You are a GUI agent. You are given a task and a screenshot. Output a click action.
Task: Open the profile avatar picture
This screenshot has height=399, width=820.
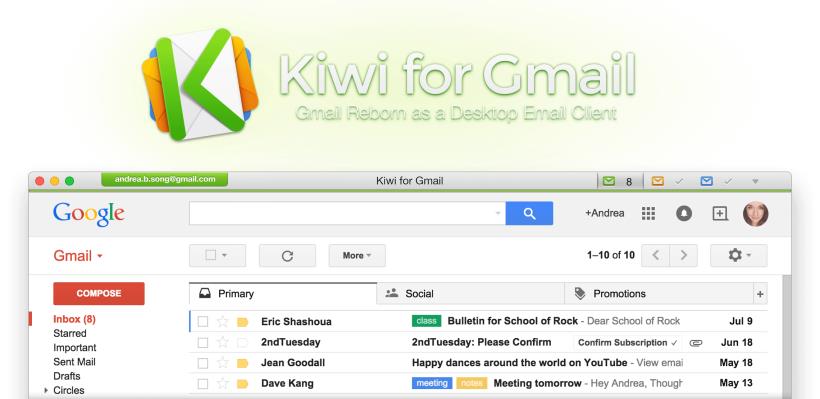point(755,213)
